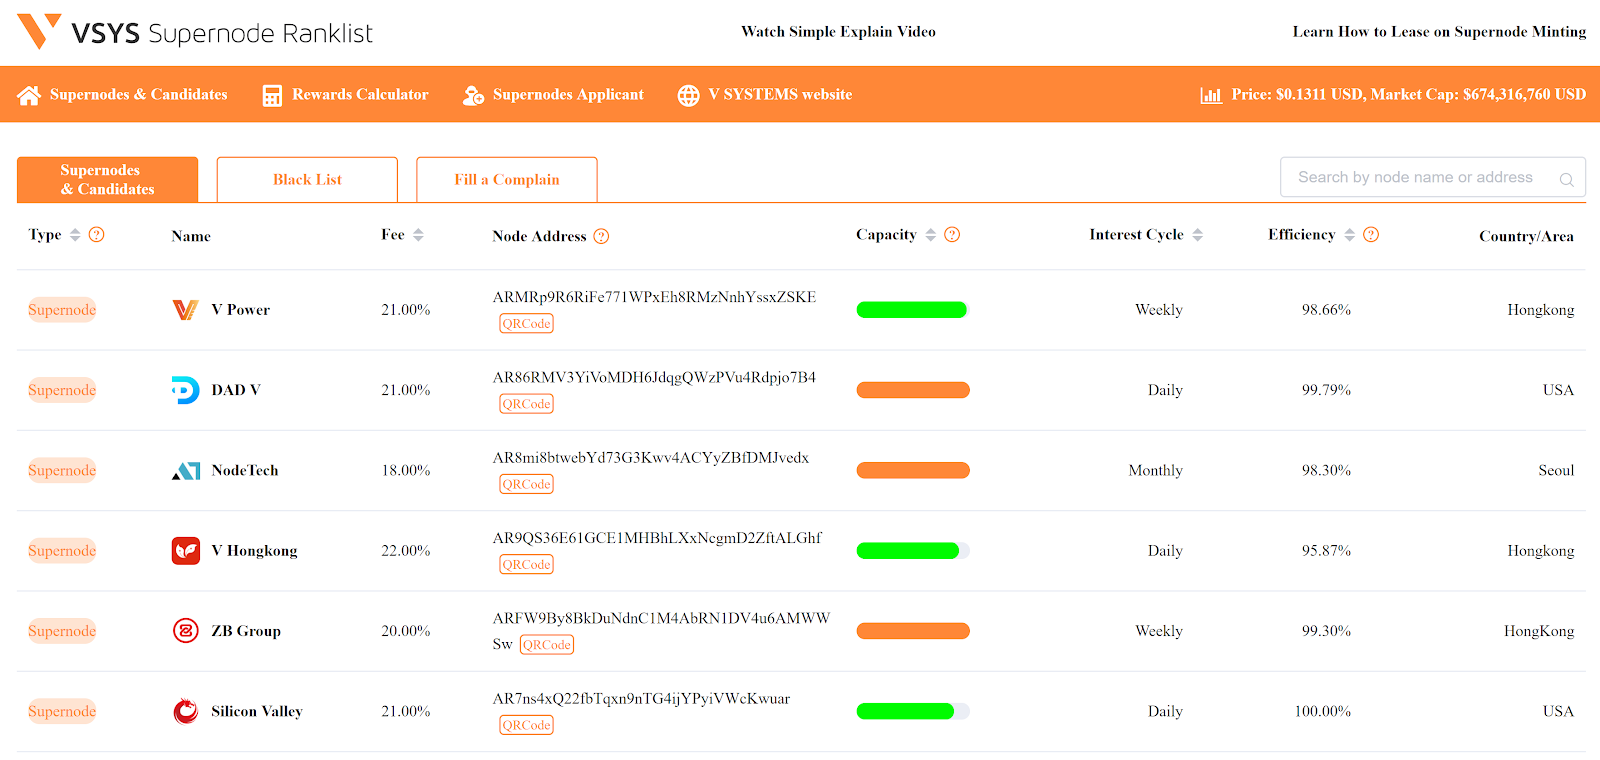Click the NodeTech node logo
This screenshot has width=1600, height=760.
(x=186, y=470)
